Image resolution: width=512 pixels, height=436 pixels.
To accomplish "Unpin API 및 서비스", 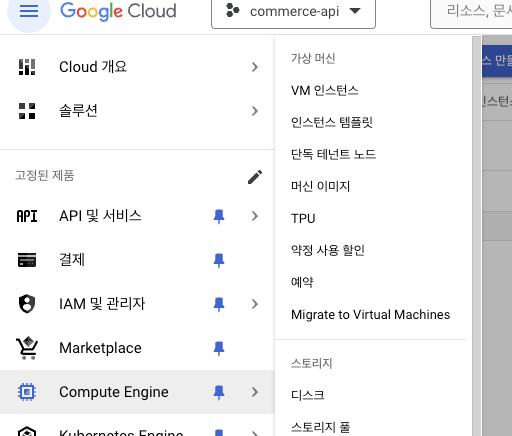I will click(219, 216).
